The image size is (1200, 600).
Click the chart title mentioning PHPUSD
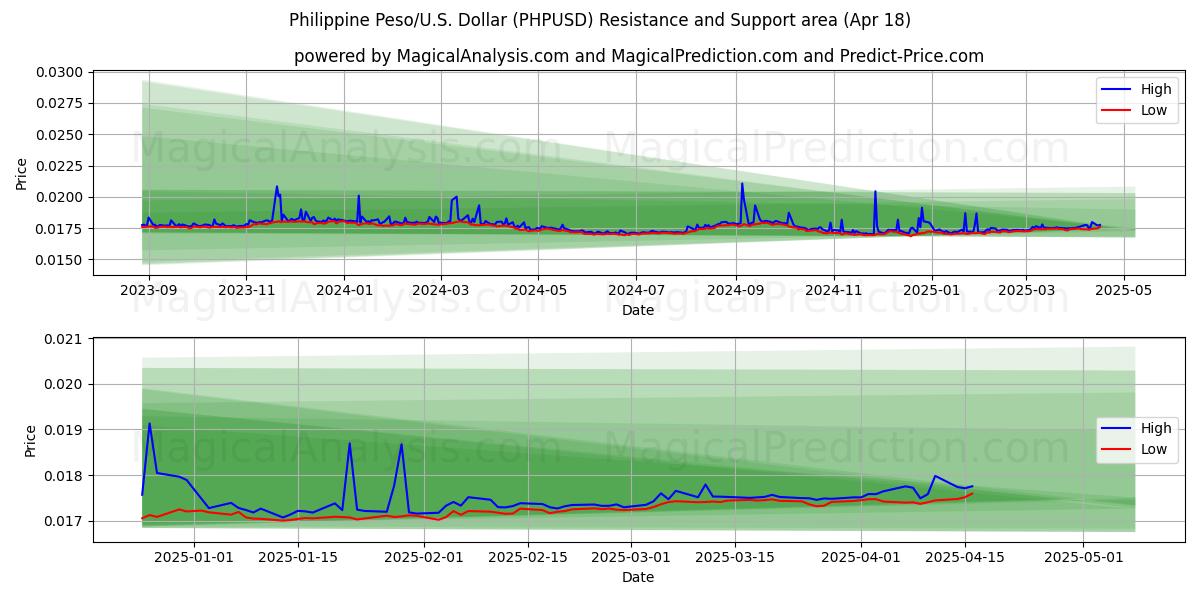600,20
